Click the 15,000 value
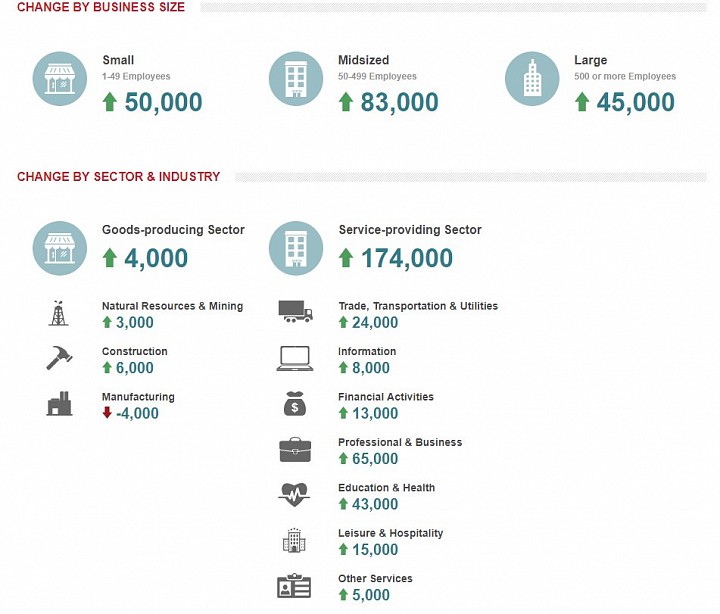The width and height of the screenshot is (720, 614). click(x=375, y=550)
